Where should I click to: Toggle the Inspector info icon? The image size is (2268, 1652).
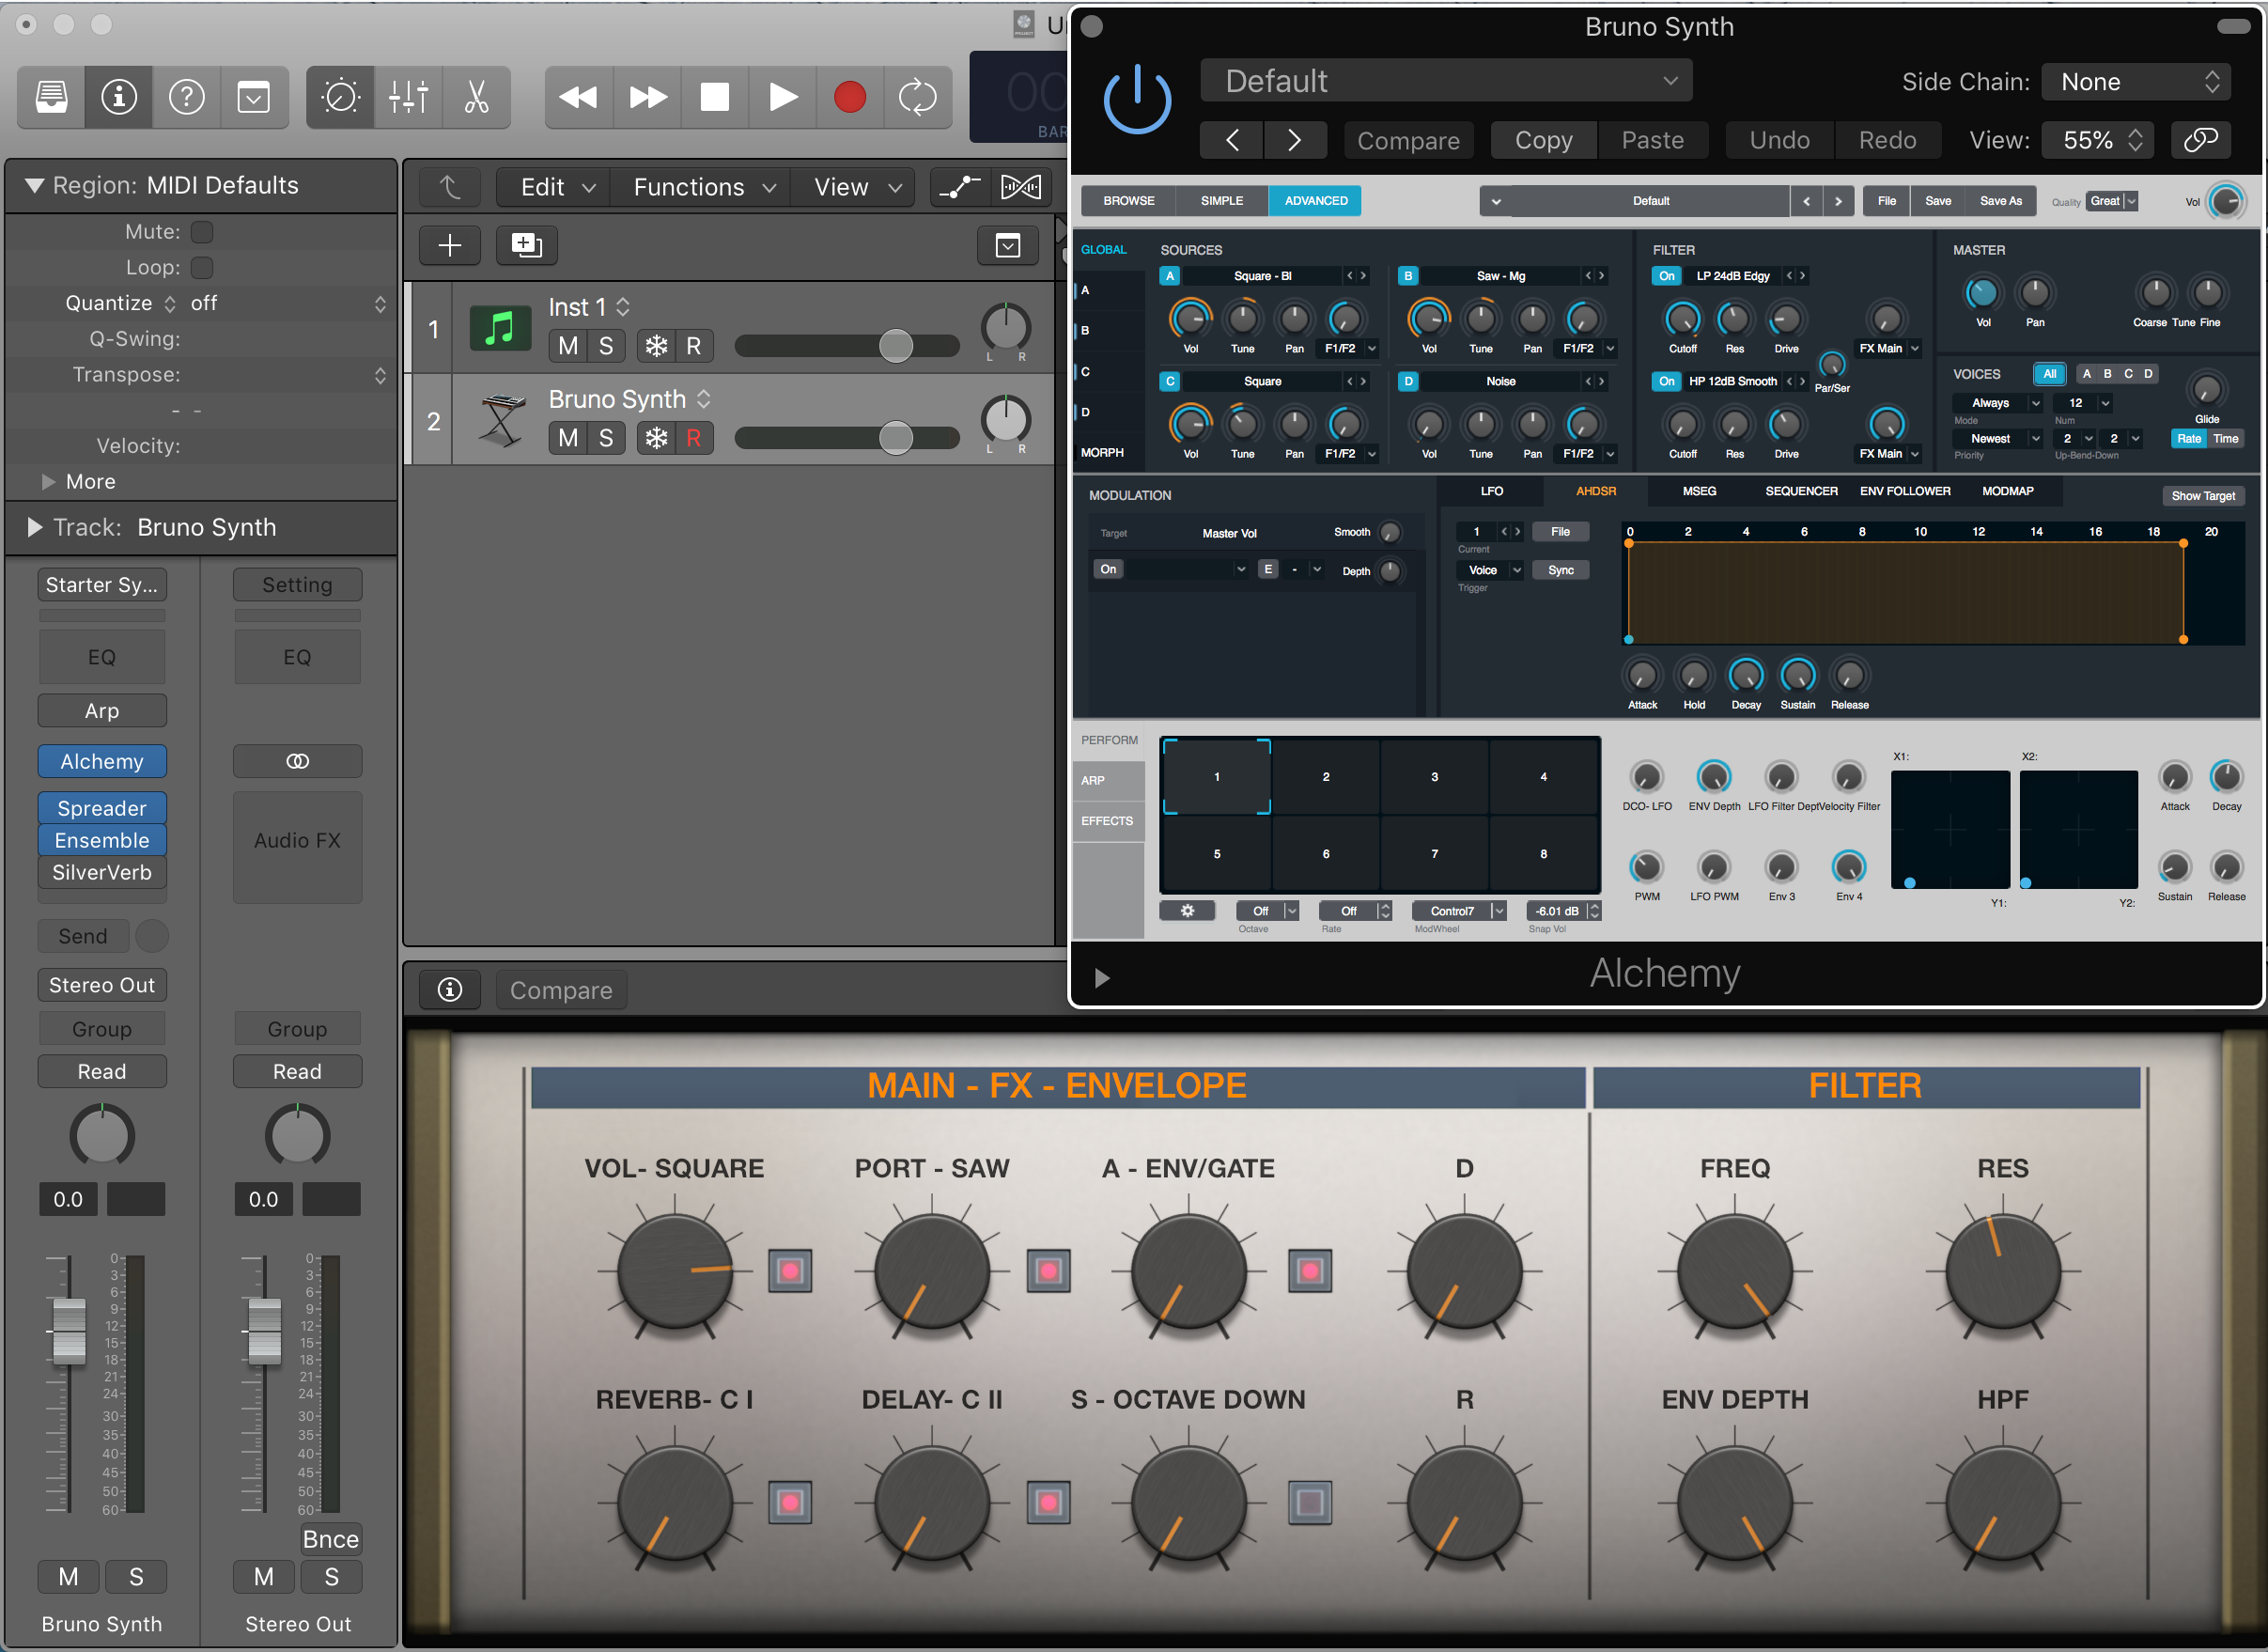[x=119, y=97]
